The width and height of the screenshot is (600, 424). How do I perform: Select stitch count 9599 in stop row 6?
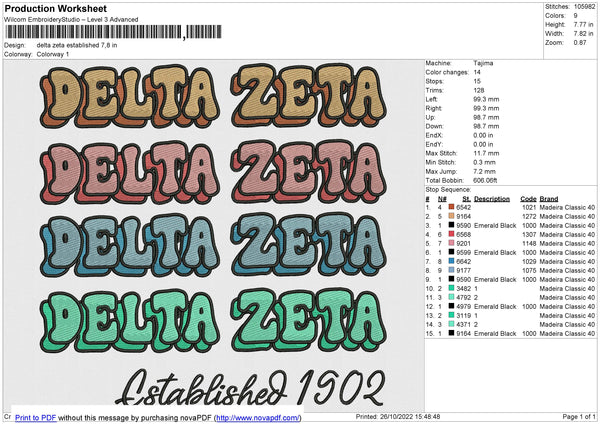[x=463, y=252]
